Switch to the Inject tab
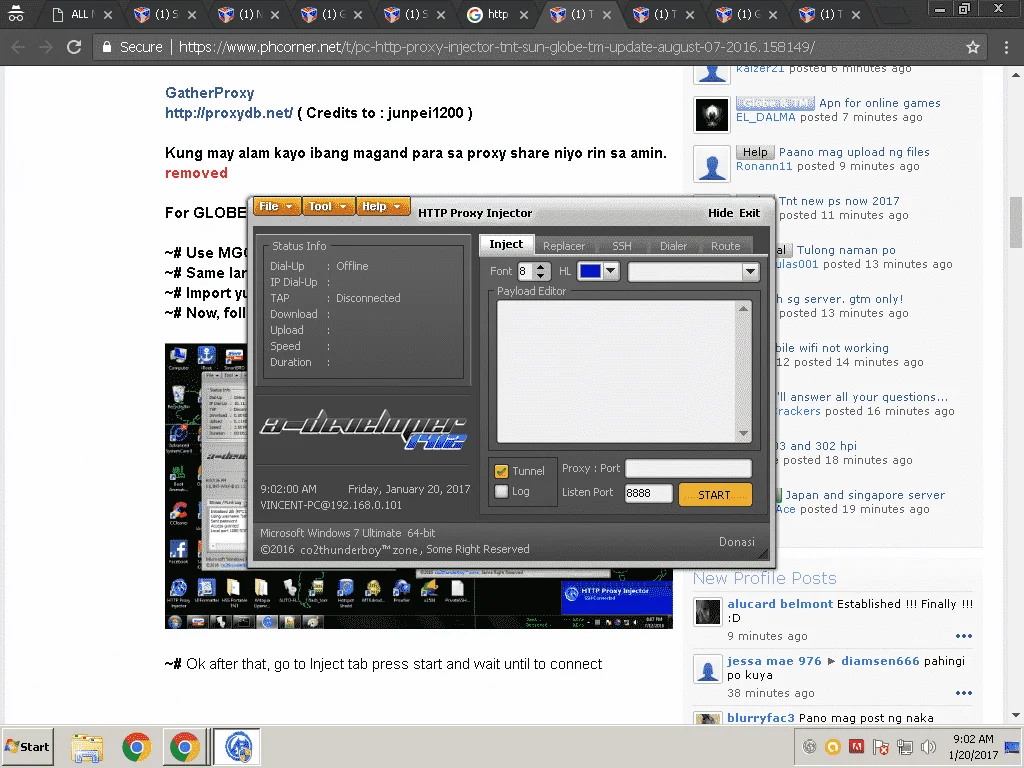The width and height of the screenshot is (1024, 768). [506, 244]
